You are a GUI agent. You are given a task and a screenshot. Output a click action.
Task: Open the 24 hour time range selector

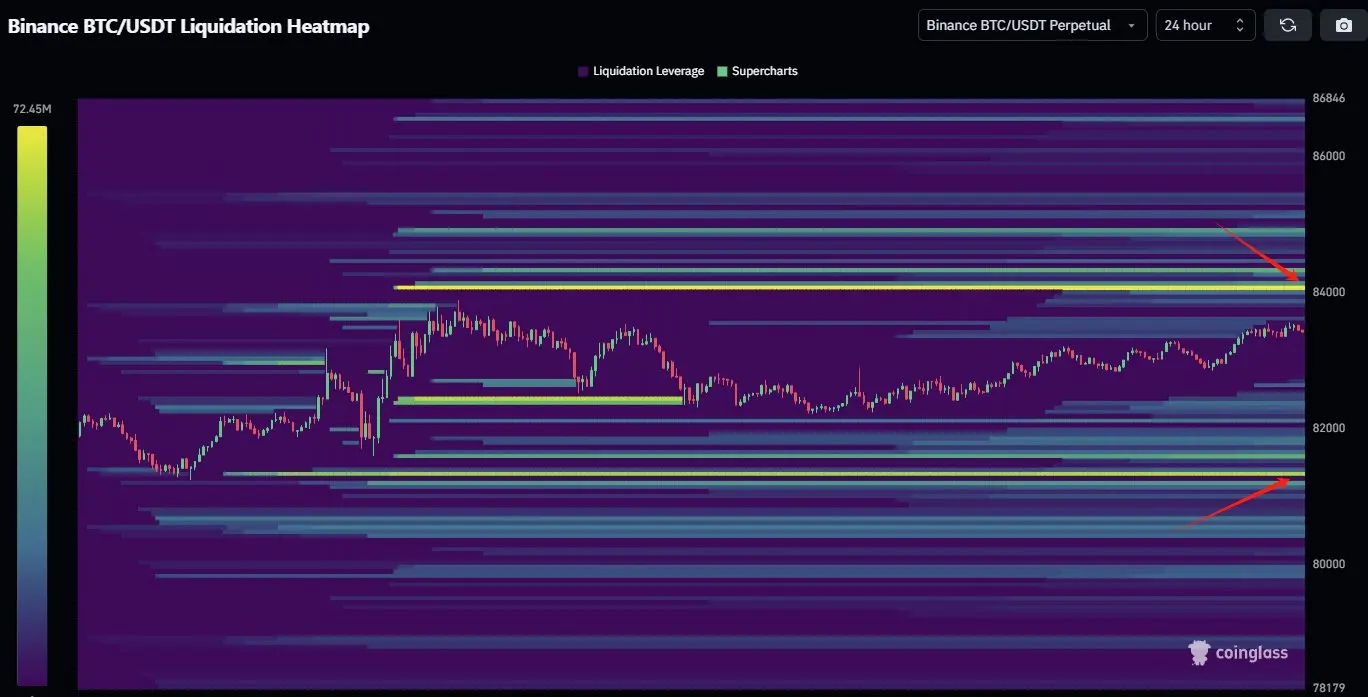(1206, 25)
